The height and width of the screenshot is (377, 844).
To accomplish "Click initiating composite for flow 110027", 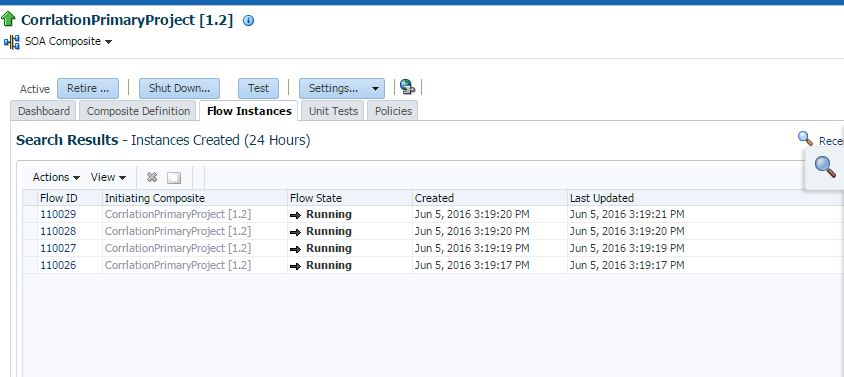I will 178,248.
